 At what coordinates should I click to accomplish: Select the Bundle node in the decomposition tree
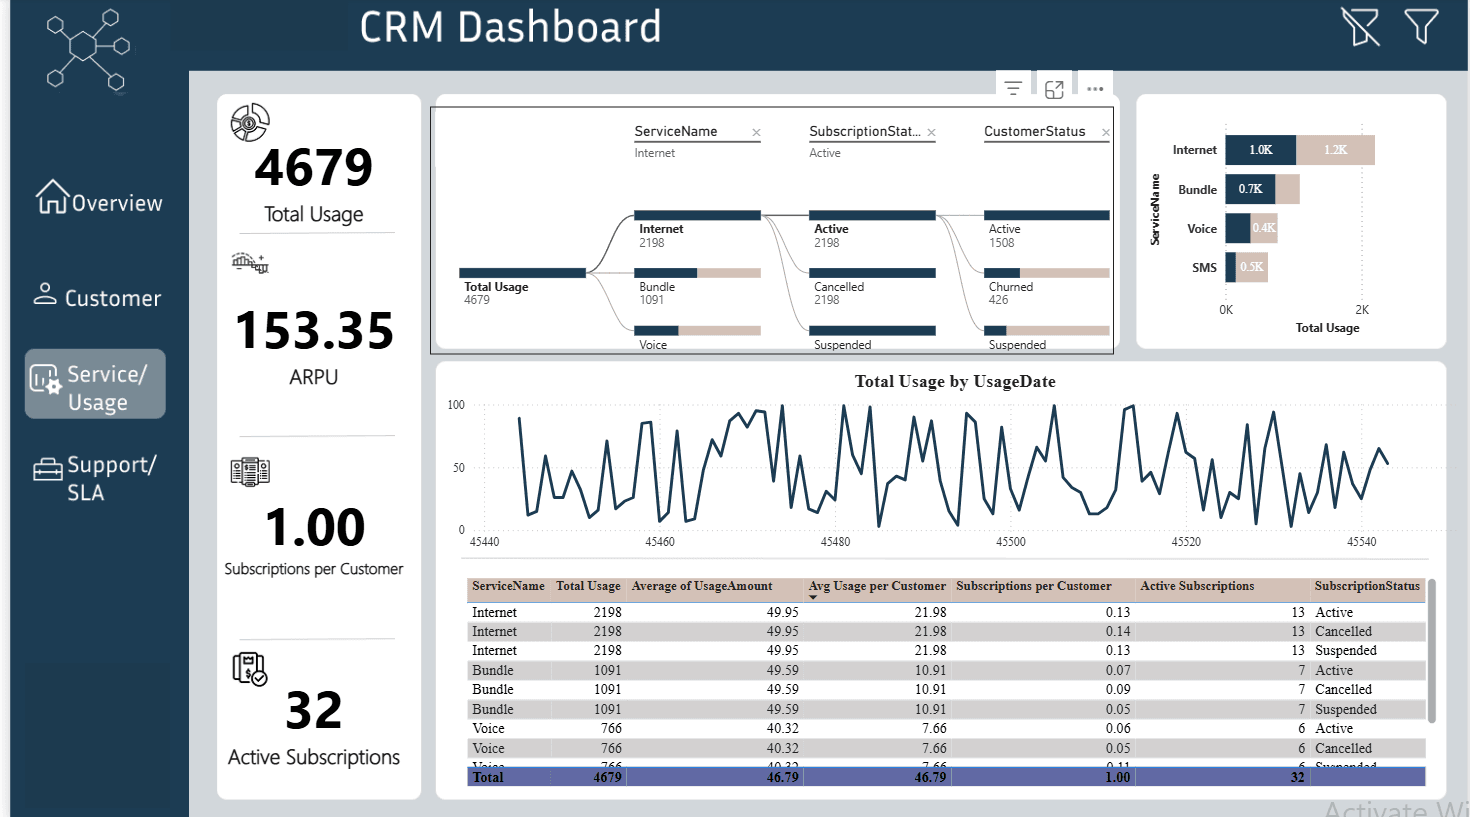(698, 273)
